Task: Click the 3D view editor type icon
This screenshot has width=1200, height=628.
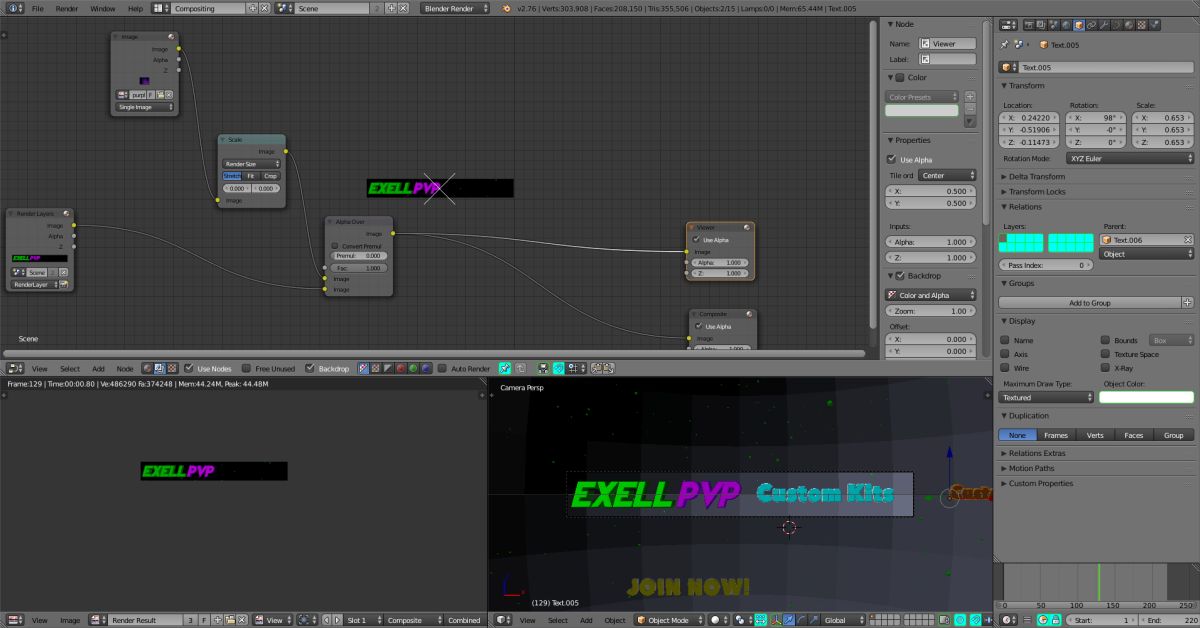Action: pos(503,620)
